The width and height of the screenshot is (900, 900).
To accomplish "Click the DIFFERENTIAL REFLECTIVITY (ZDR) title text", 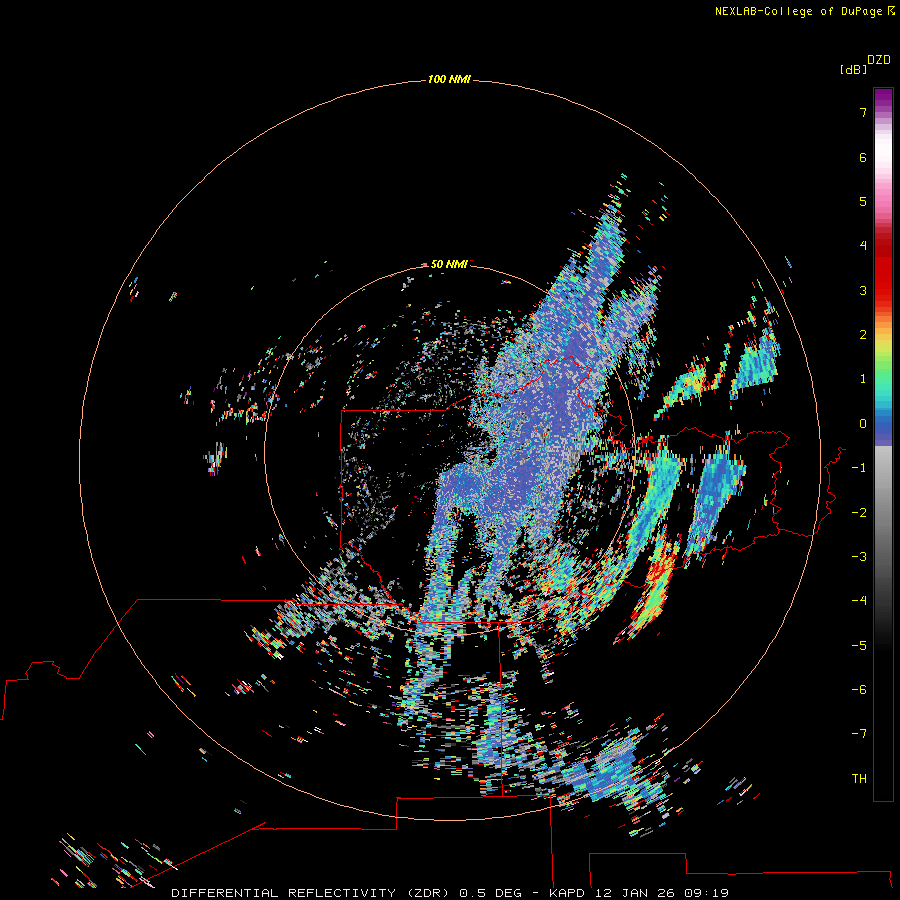I will (x=311, y=893).
